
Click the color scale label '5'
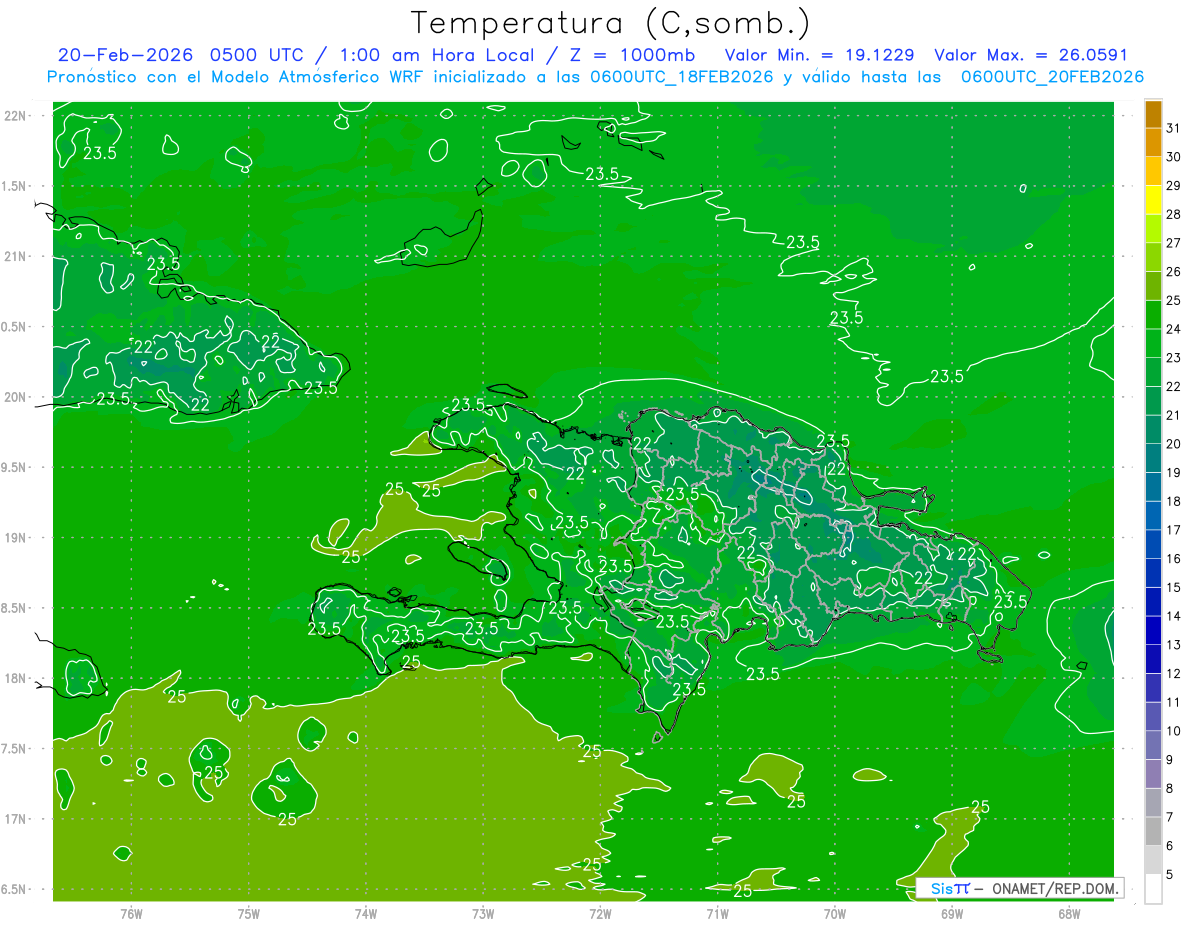pos(1170,875)
